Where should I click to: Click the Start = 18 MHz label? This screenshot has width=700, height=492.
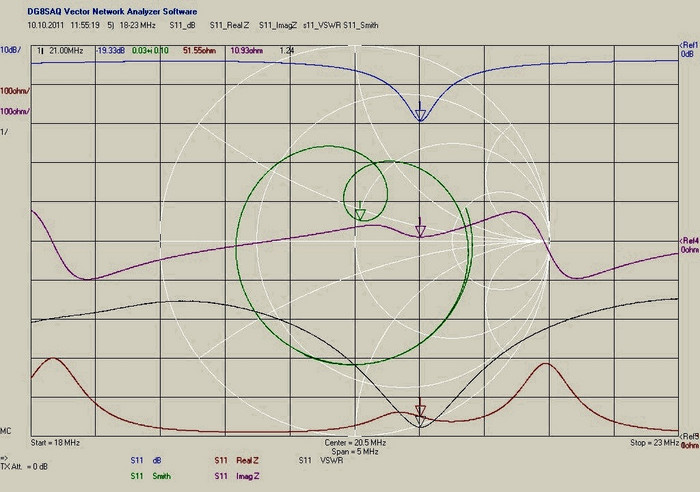point(55,442)
